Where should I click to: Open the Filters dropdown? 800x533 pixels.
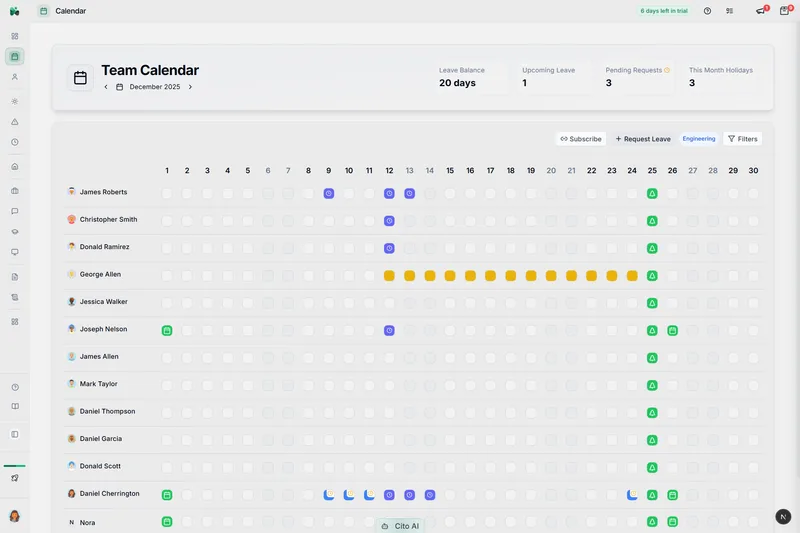click(x=742, y=139)
